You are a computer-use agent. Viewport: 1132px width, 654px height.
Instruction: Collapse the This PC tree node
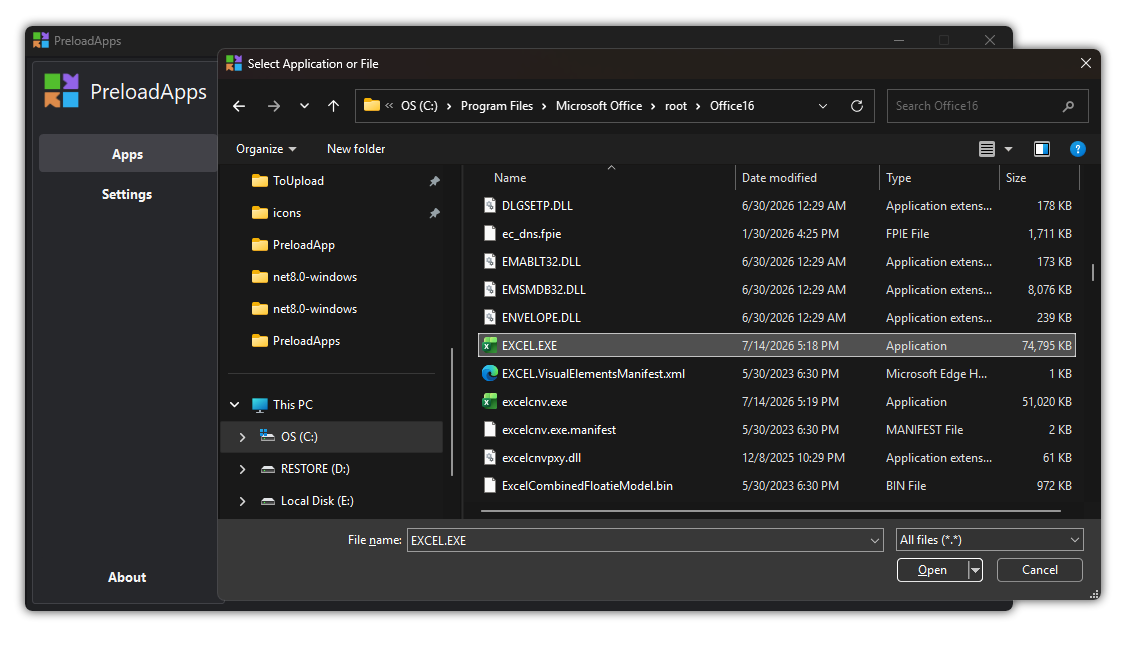235,405
